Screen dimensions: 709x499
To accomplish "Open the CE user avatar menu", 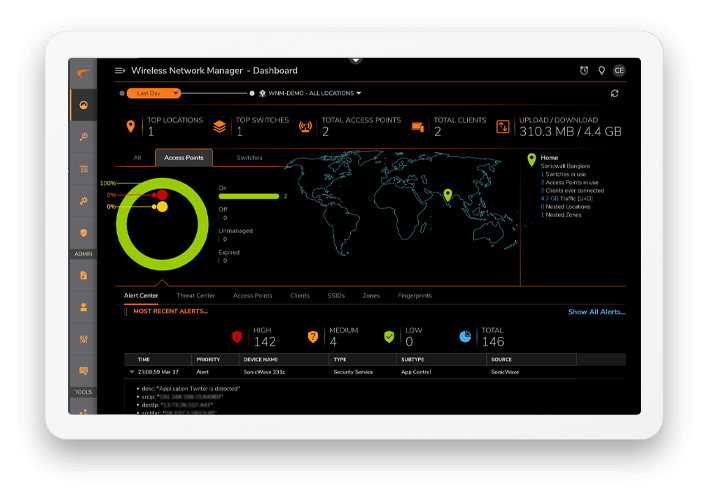I will pyautogui.click(x=619, y=71).
